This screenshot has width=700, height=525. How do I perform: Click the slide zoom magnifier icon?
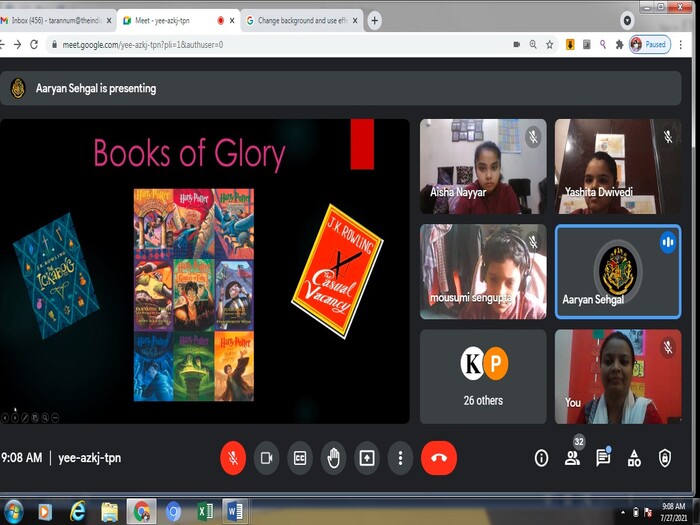(x=45, y=418)
